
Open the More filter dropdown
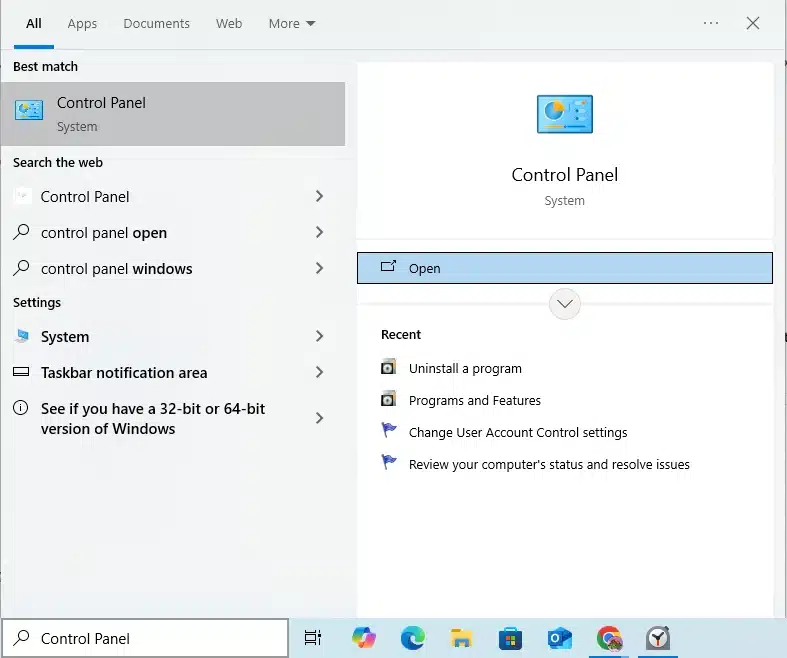291,23
